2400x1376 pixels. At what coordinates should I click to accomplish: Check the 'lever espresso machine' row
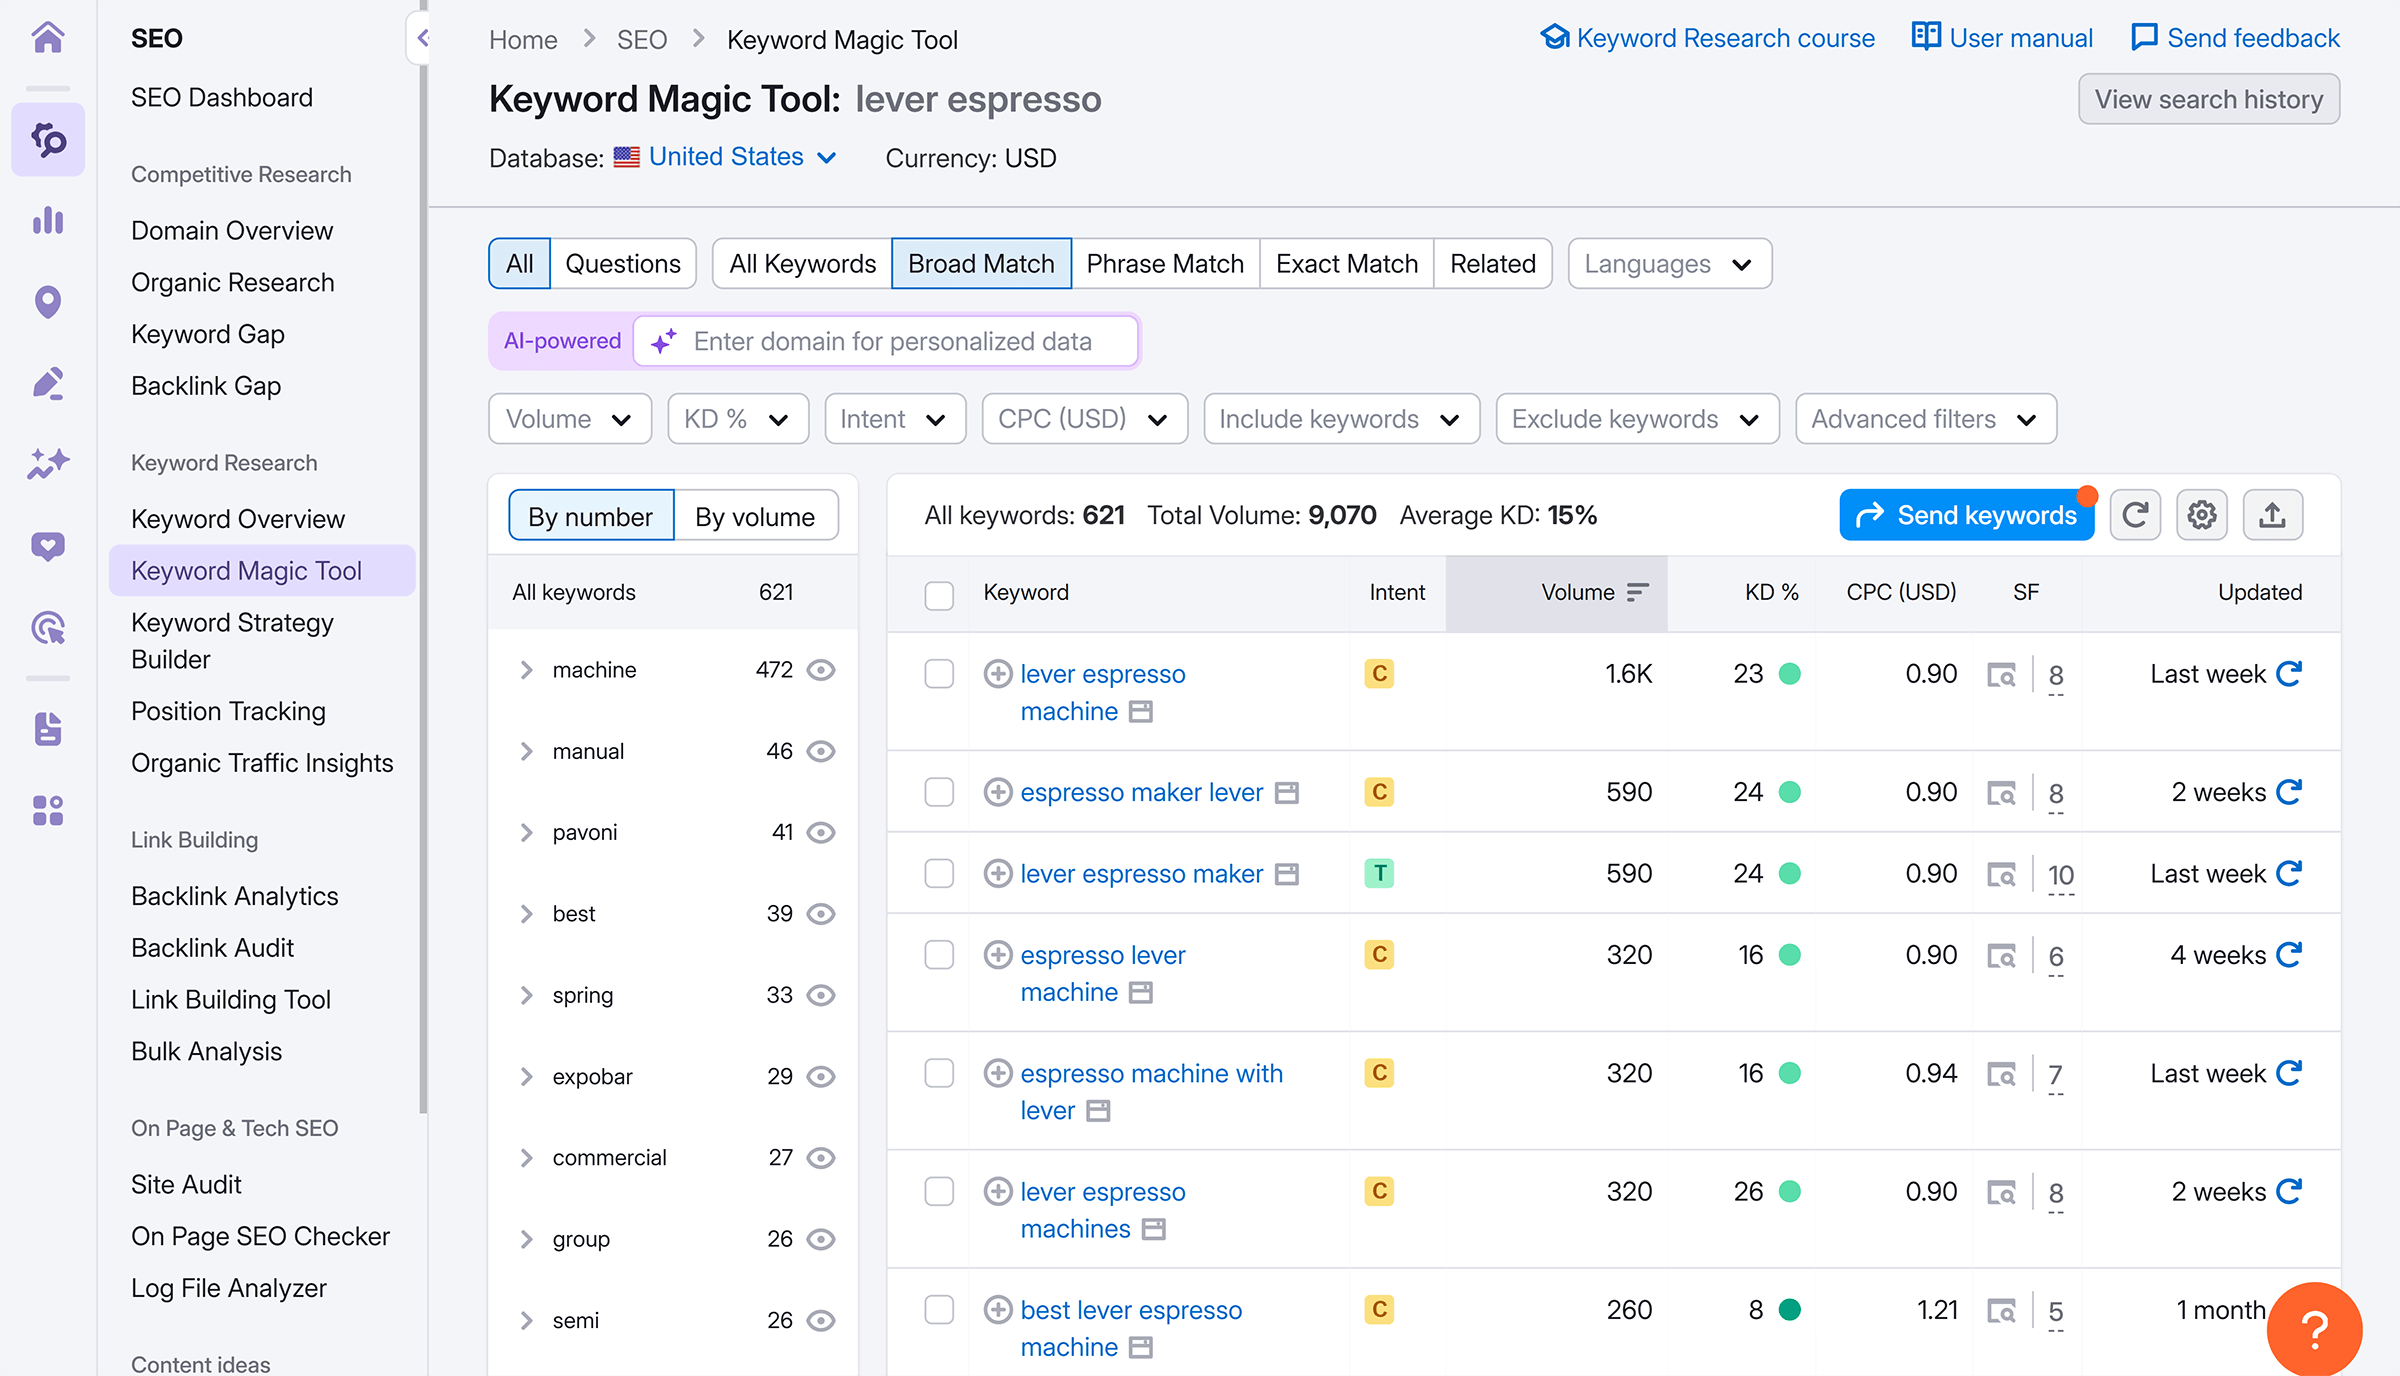pos(939,674)
